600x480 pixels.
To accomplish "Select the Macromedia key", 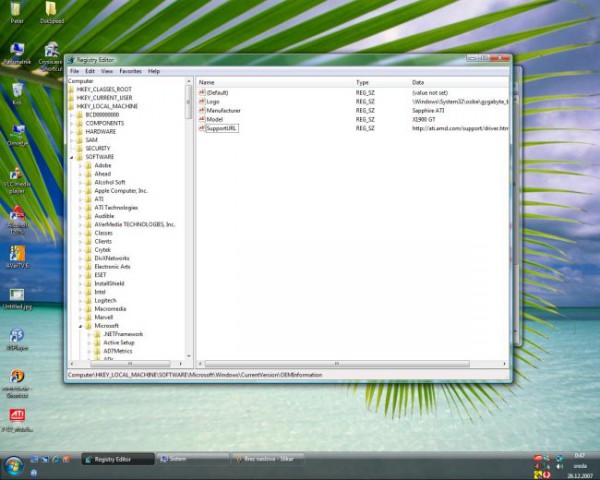I will coord(110,309).
